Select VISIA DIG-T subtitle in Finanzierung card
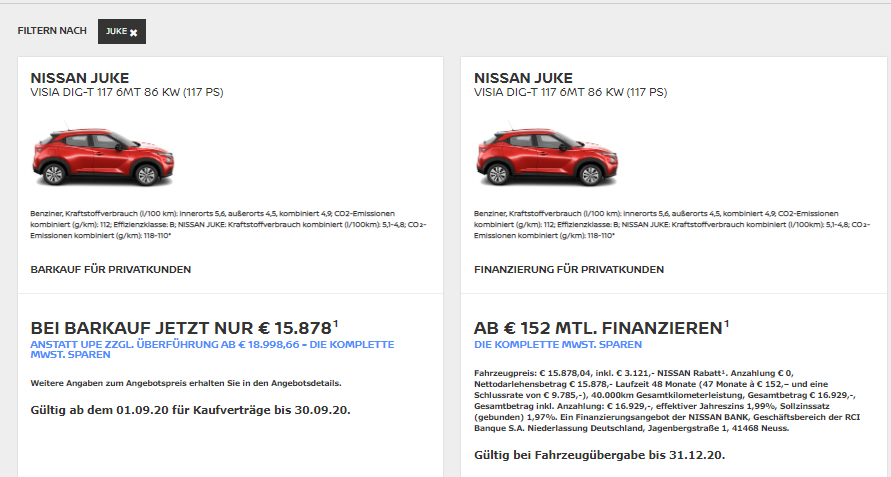Screen dimensions: 891x477 click(571, 92)
